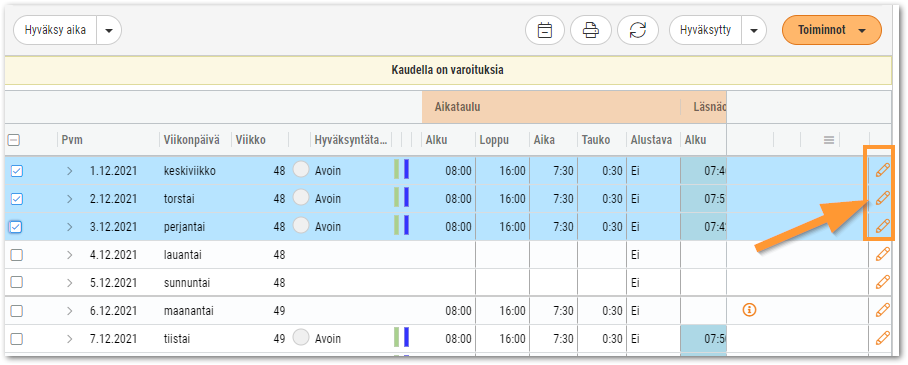Uncheck the 2.12.2021 torstai checkbox
This screenshot has height=365, width=908.
[16, 199]
